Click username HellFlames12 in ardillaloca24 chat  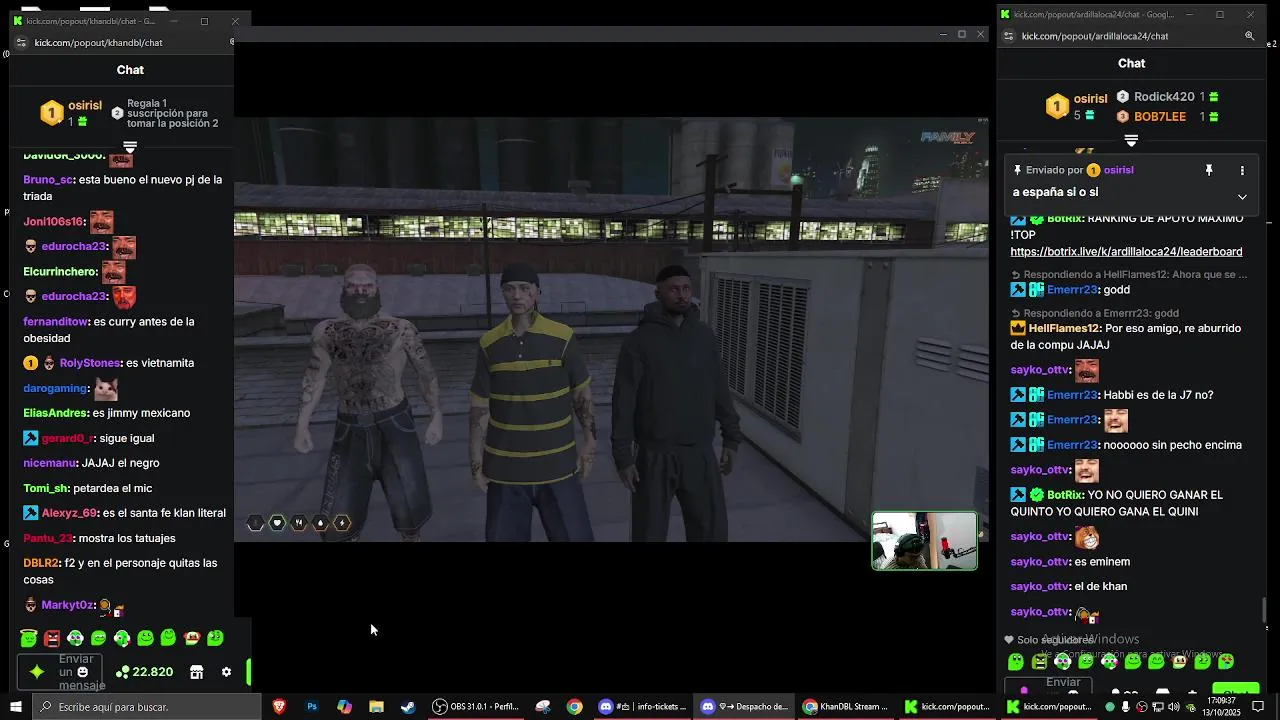(1064, 328)
